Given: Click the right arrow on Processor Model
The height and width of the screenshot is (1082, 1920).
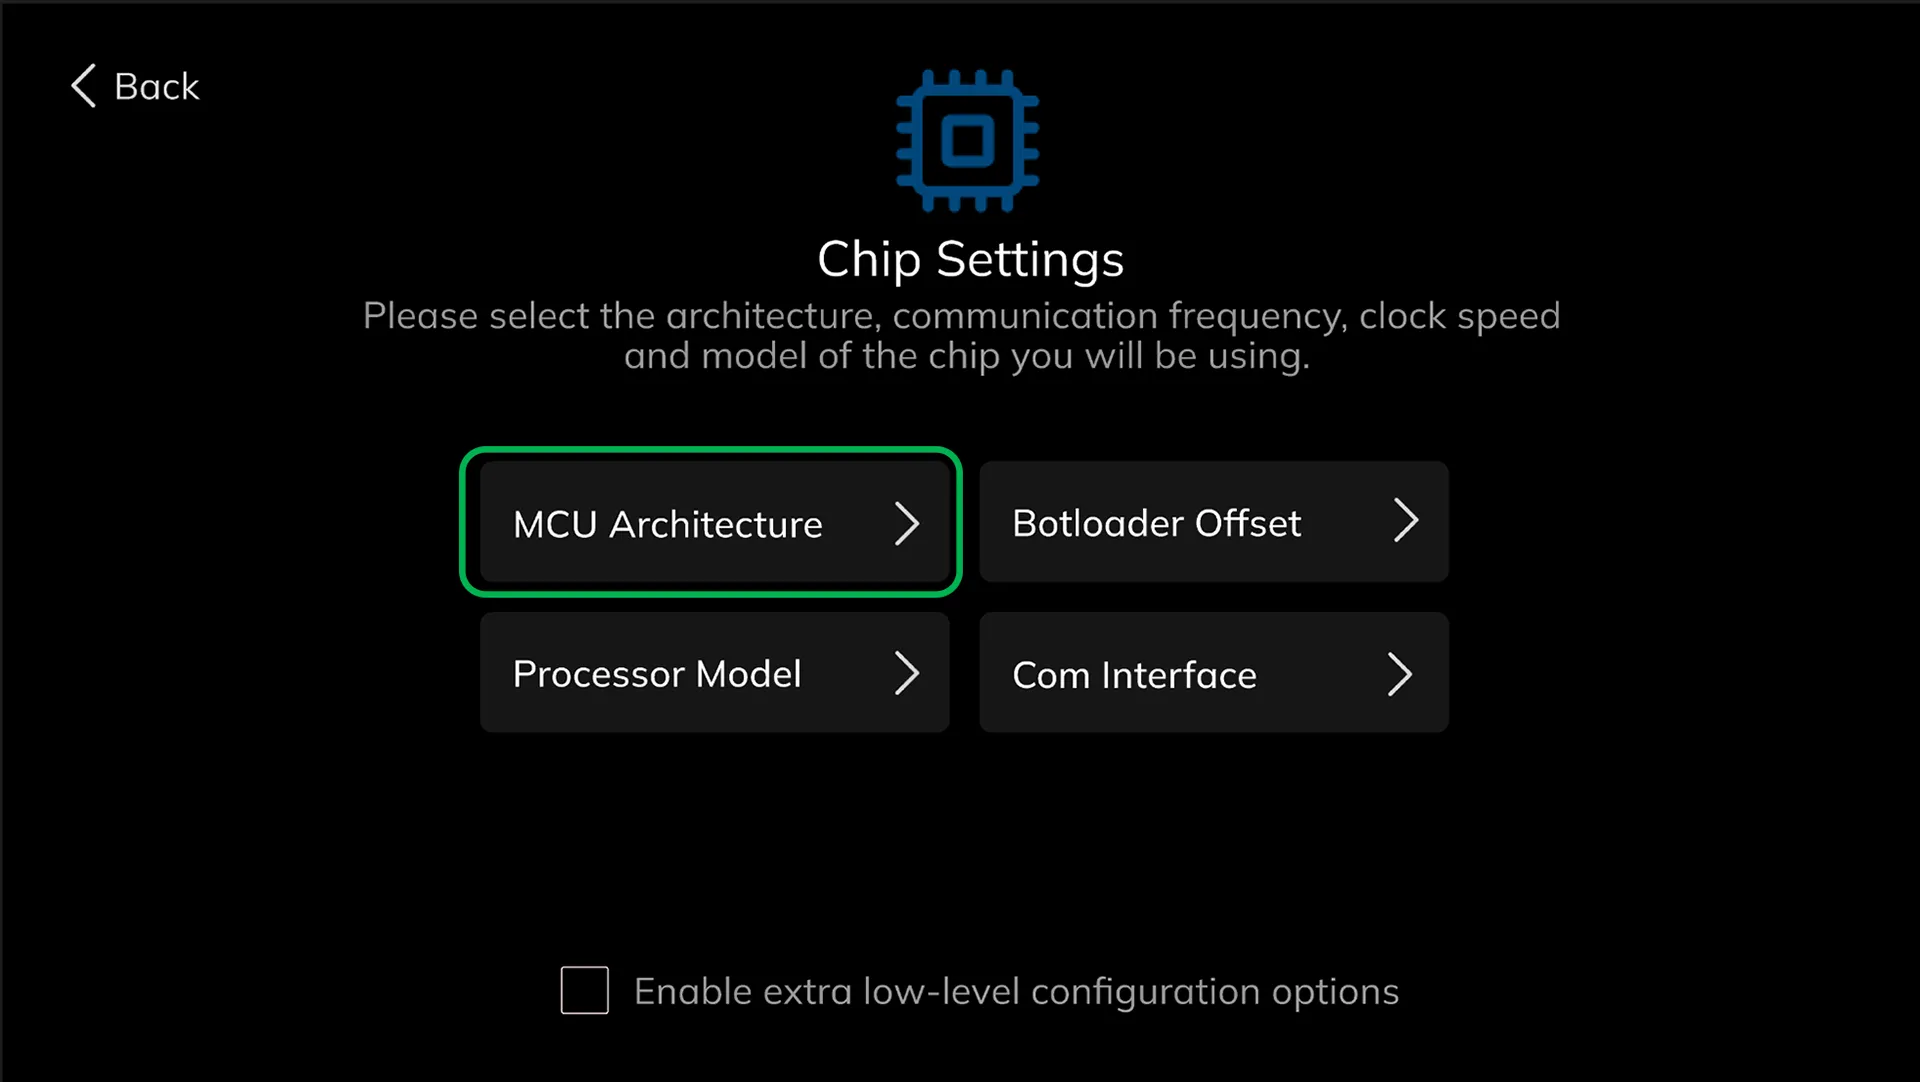Looking at the screenshot, I should click(x=906, y=673).
